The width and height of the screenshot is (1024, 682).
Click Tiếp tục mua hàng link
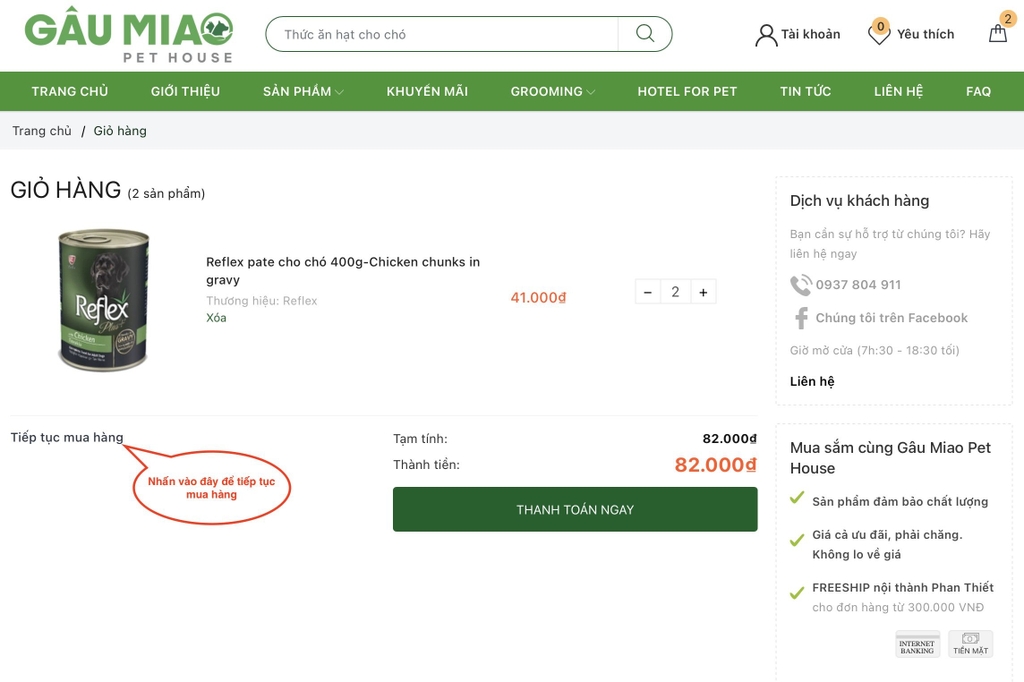[67, 437]
